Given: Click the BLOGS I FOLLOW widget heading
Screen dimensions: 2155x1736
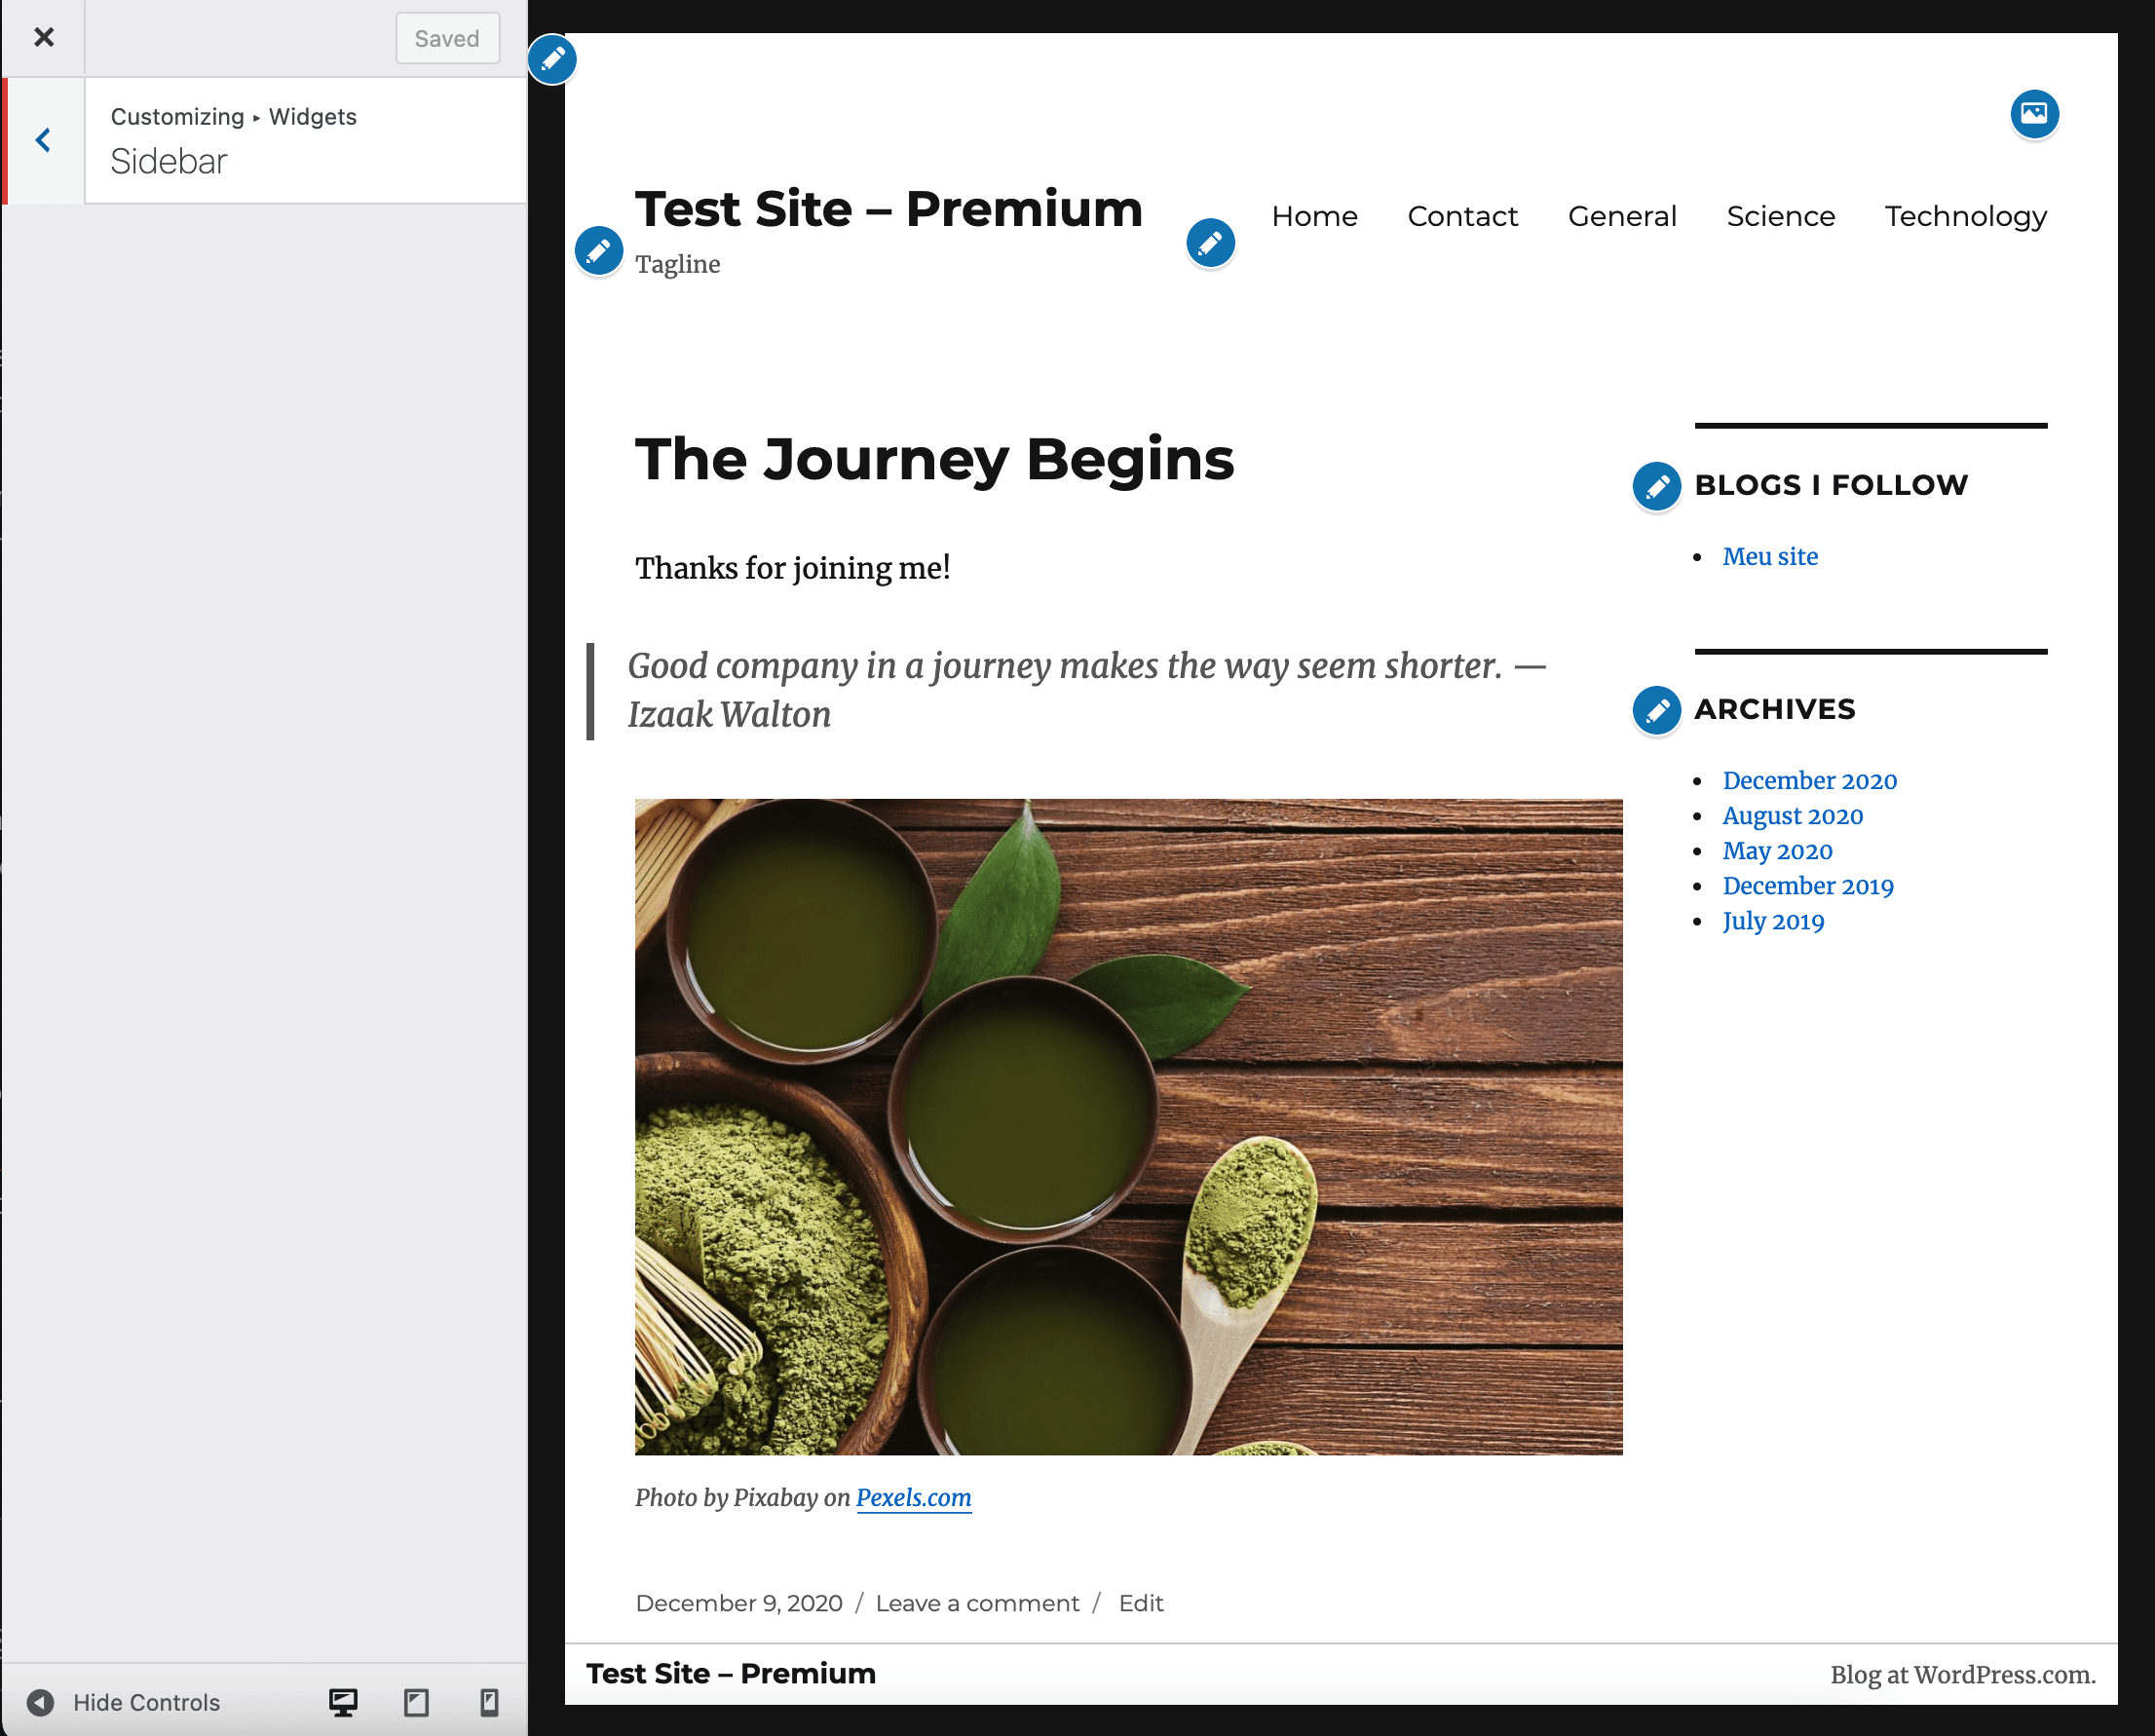Looking at the screenshot, I should (1830, 485).
